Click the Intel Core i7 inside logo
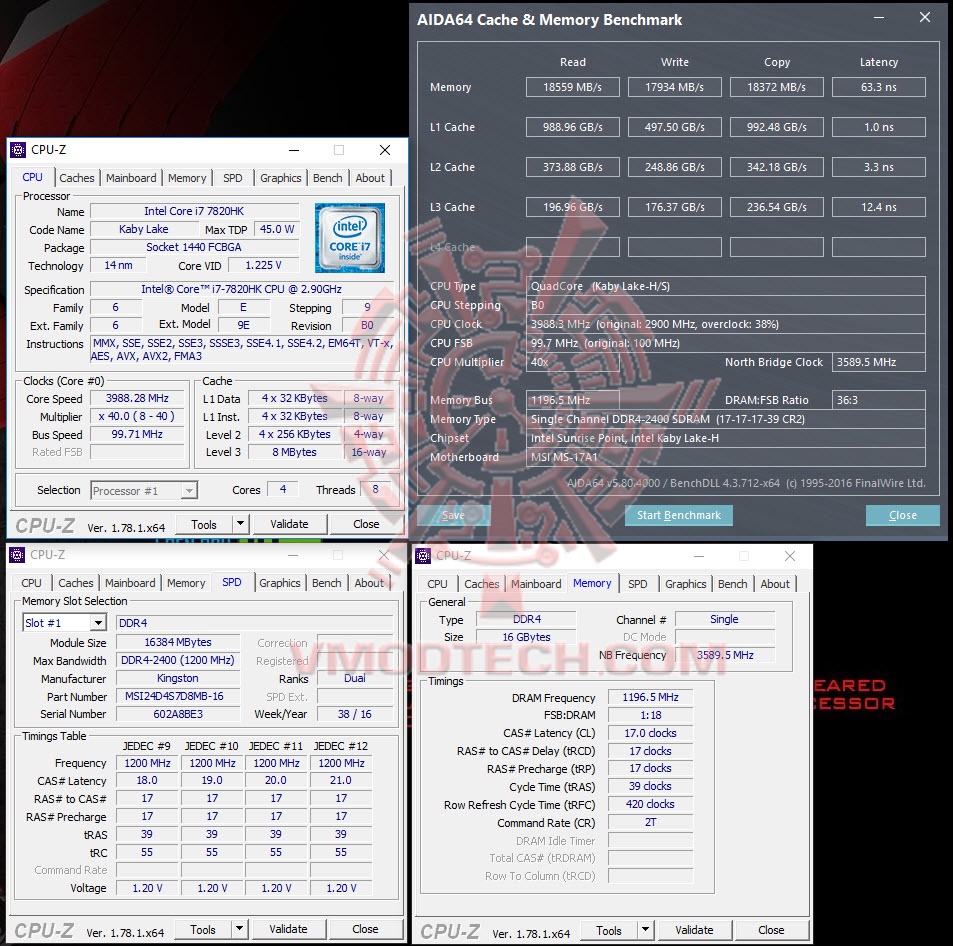The height and width of the screenshot is (946, 953). pos(349,238)
